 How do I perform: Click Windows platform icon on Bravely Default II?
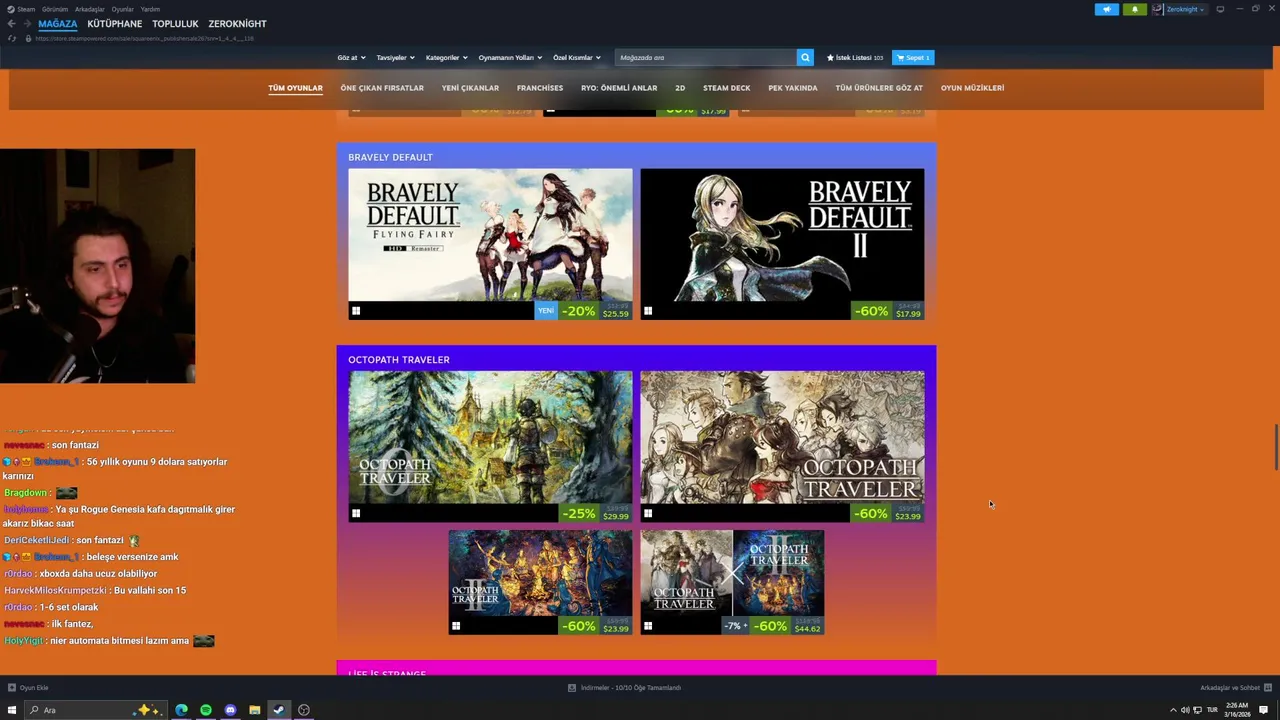[x=648, y=311]
